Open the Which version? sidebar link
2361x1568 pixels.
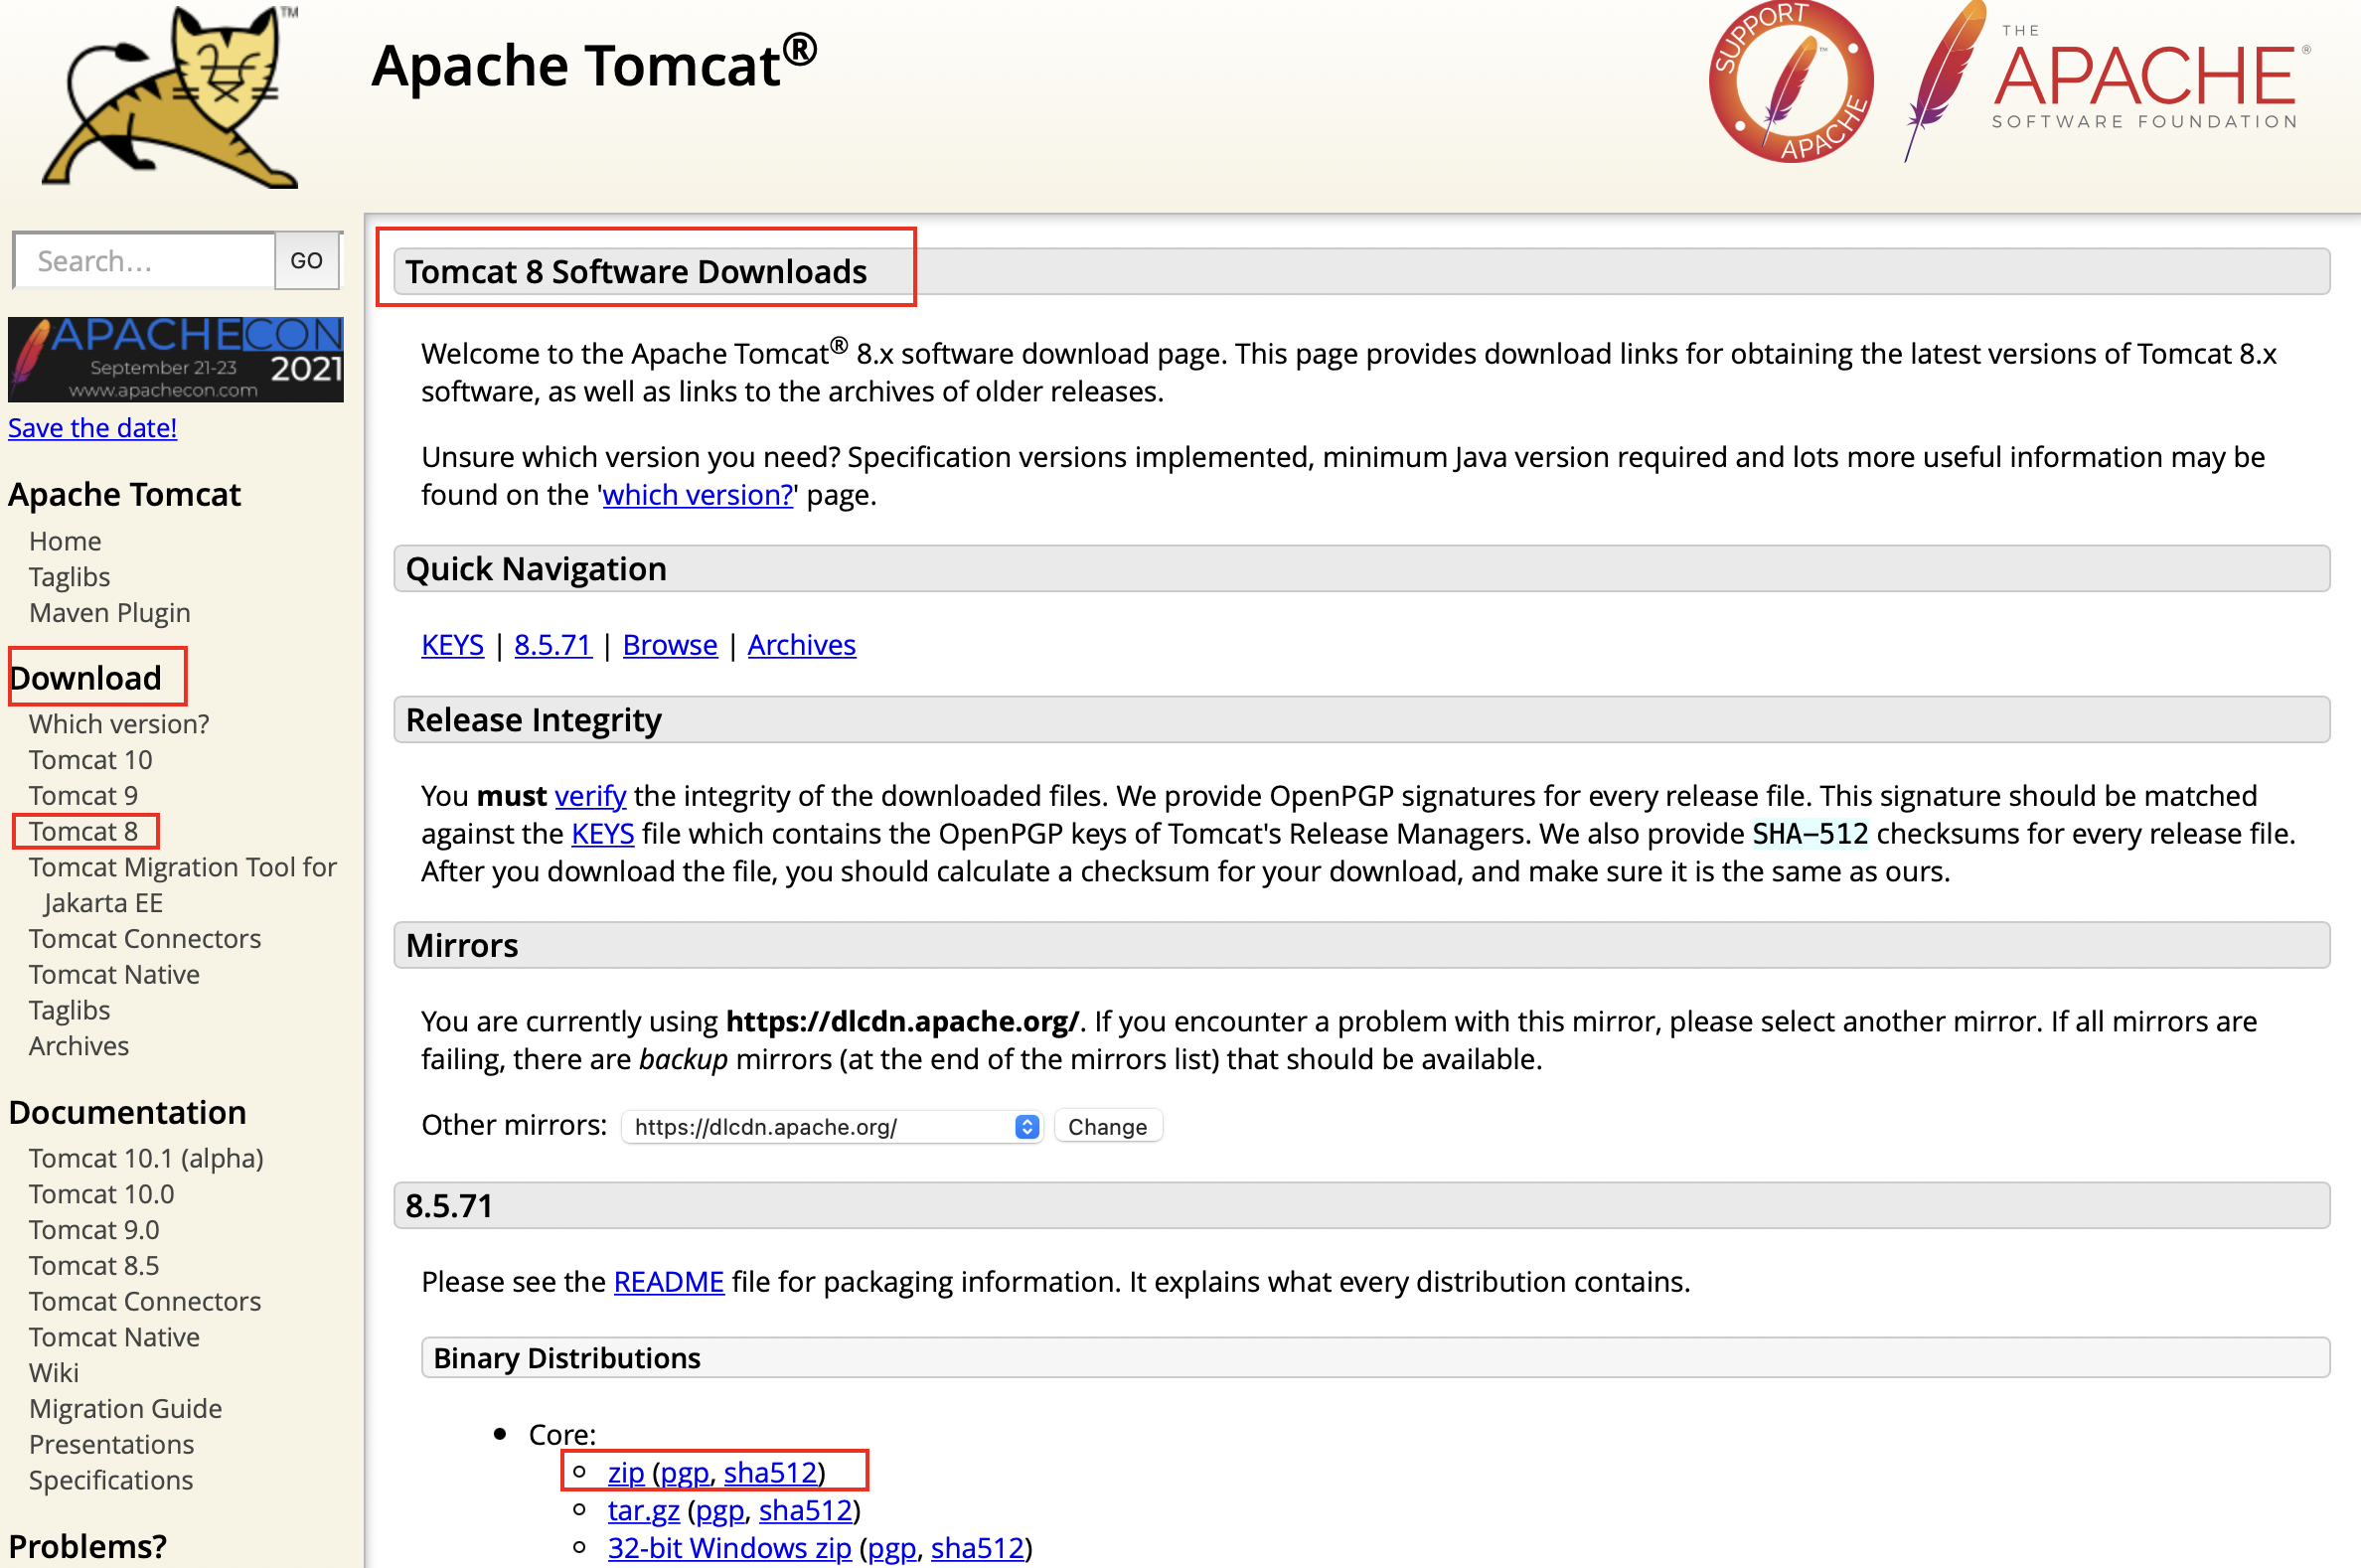(119, 724)
